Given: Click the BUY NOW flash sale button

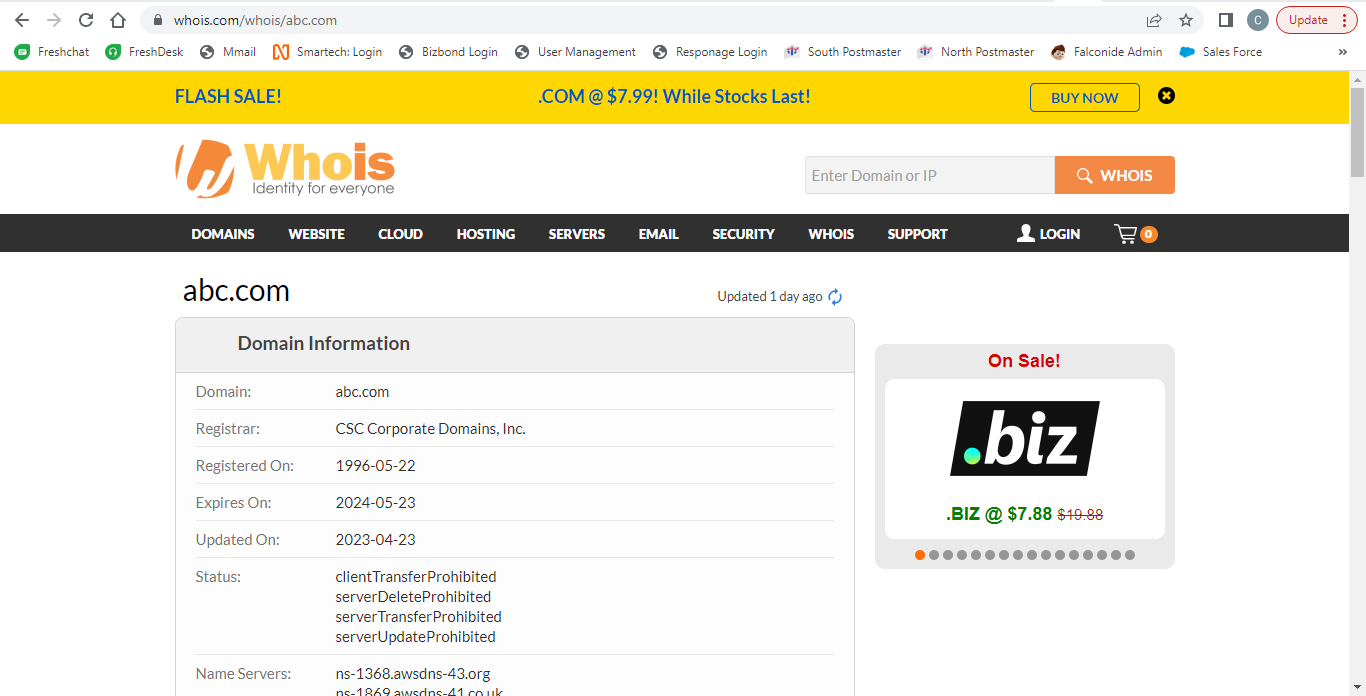Looking at the screenshot, I should click(1085, 97).
